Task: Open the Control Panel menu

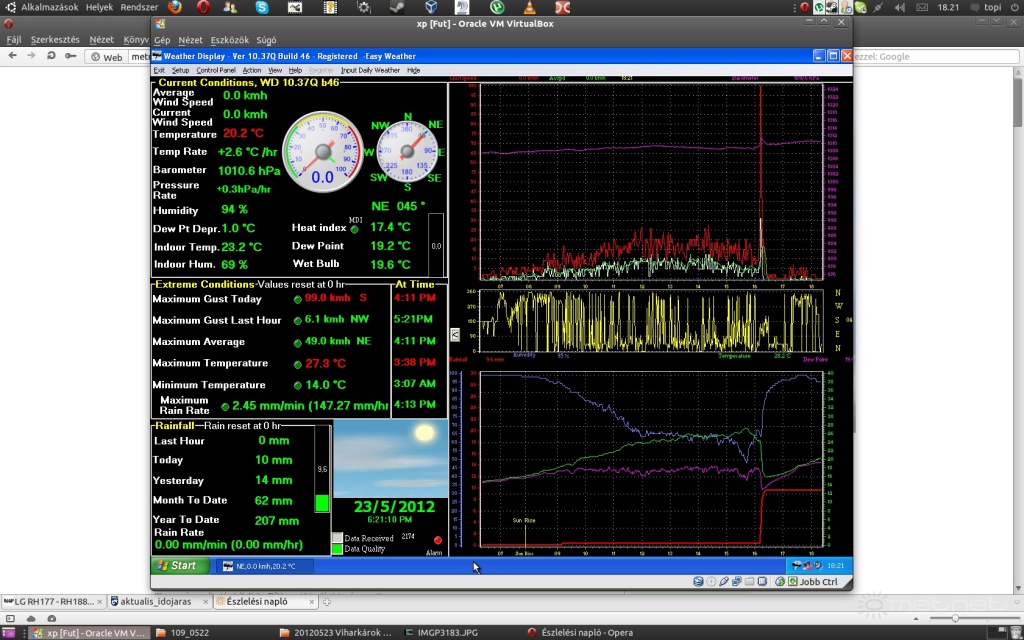Action: [x=216, y=71]
